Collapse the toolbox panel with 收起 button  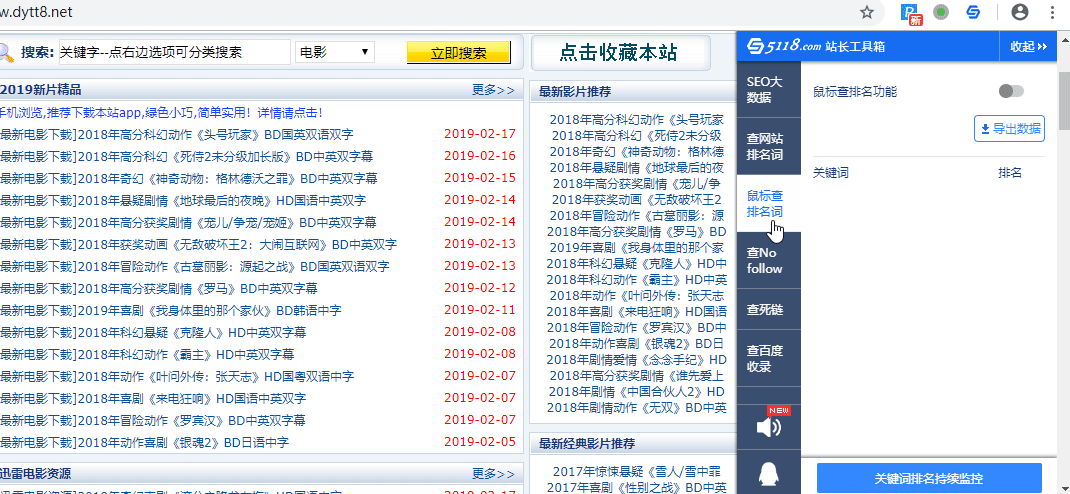1028,46
